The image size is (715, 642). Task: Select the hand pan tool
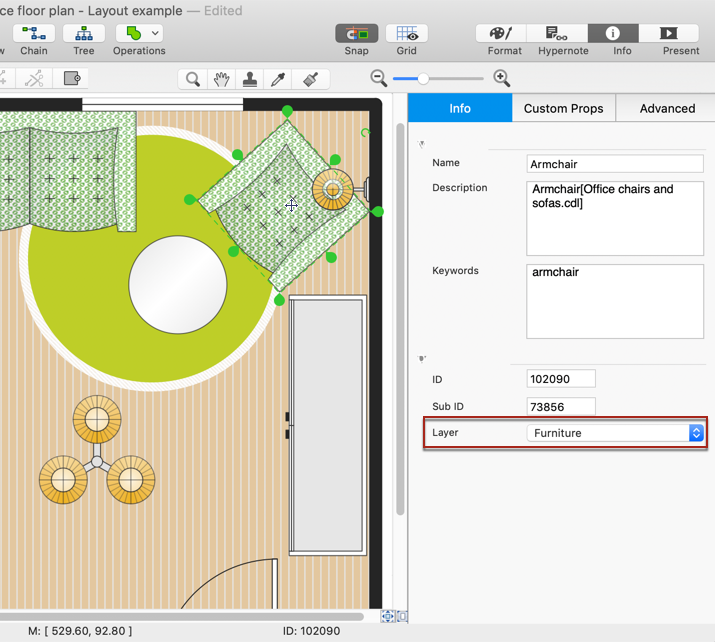point(222,79)
